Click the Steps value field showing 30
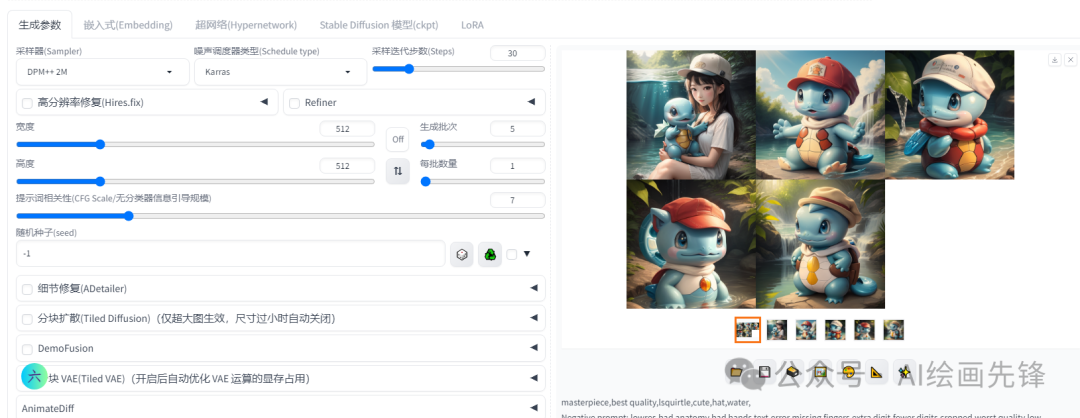This screenshot has width=1080, height=418. click(x=517, y=53)
